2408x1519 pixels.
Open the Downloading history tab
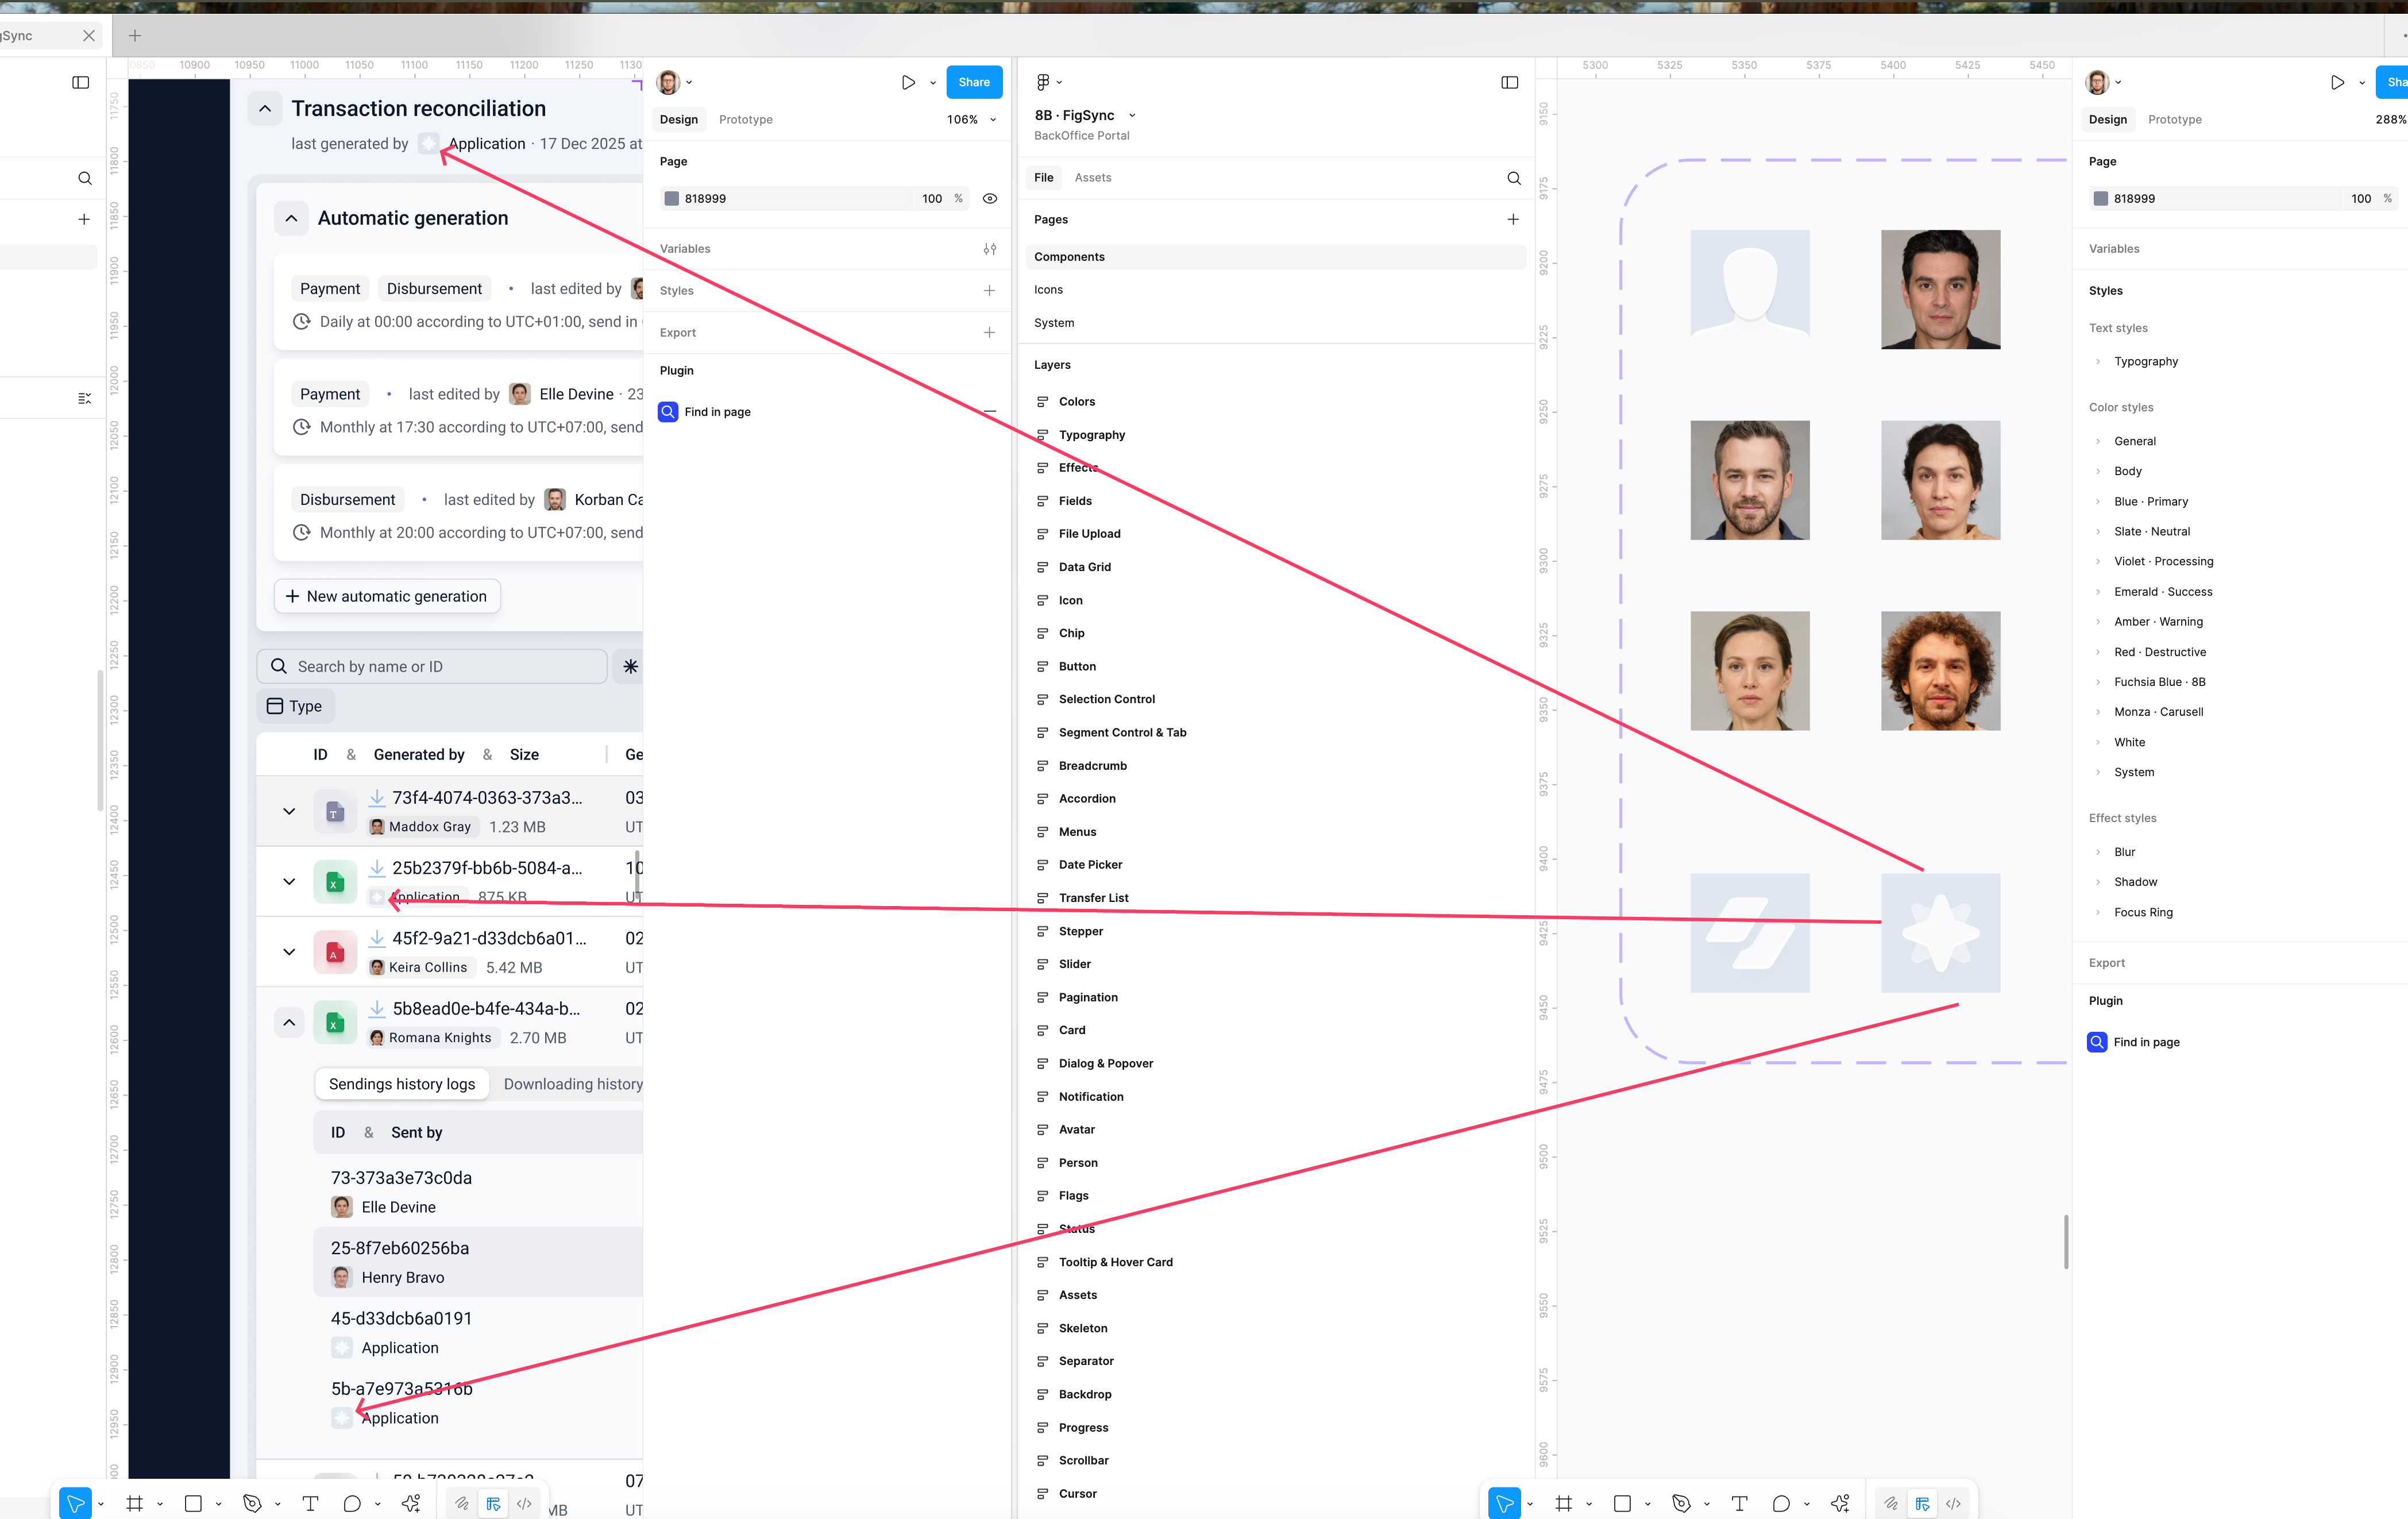point(573,1084)
